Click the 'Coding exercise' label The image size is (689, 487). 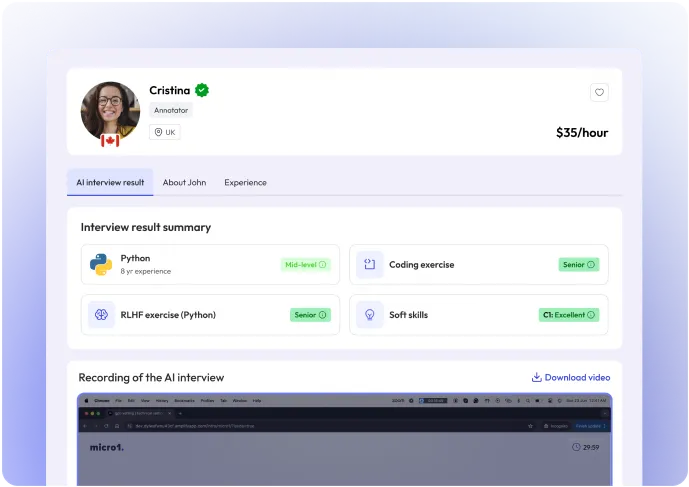pos(422,265)
